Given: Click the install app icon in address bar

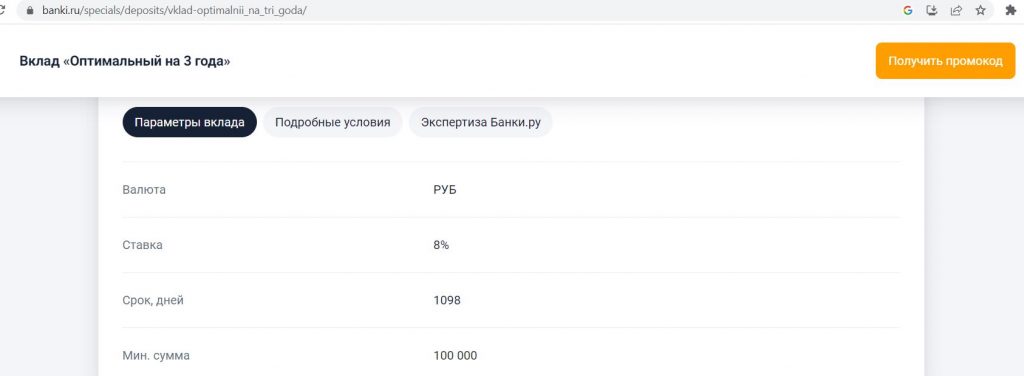Looking at the screenshot, I should 932,10.
